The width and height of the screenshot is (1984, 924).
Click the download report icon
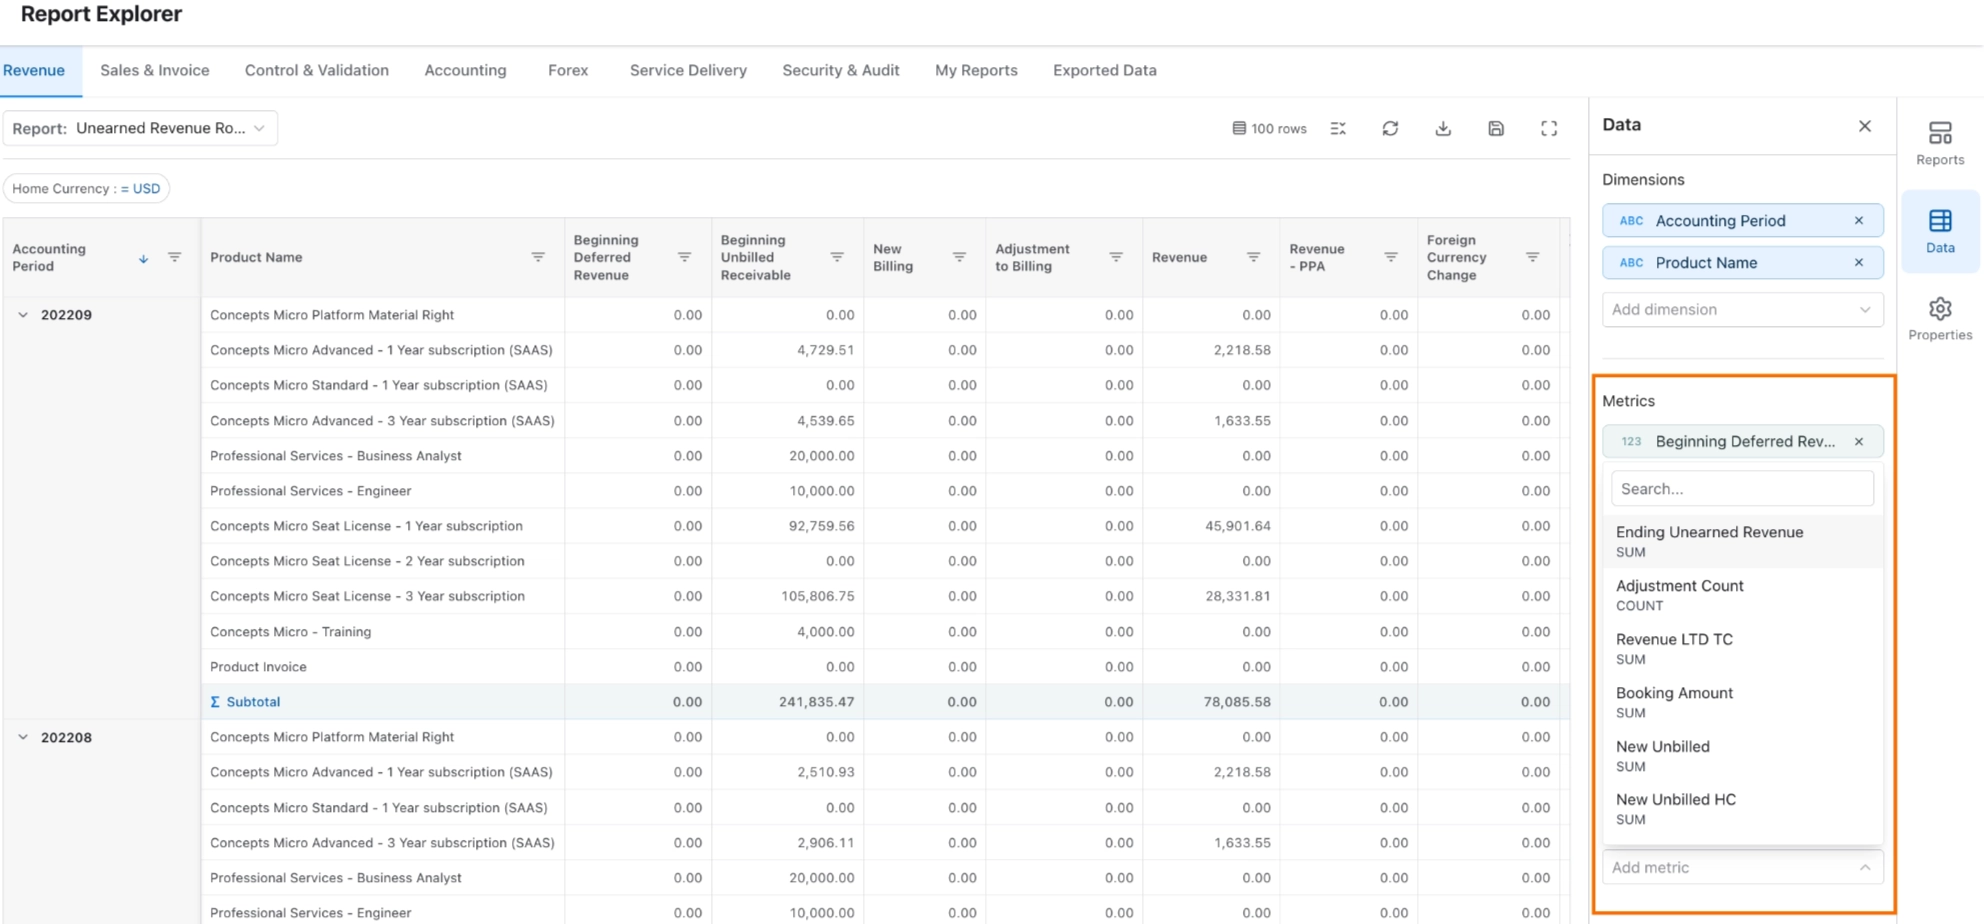pos(1443,128)
